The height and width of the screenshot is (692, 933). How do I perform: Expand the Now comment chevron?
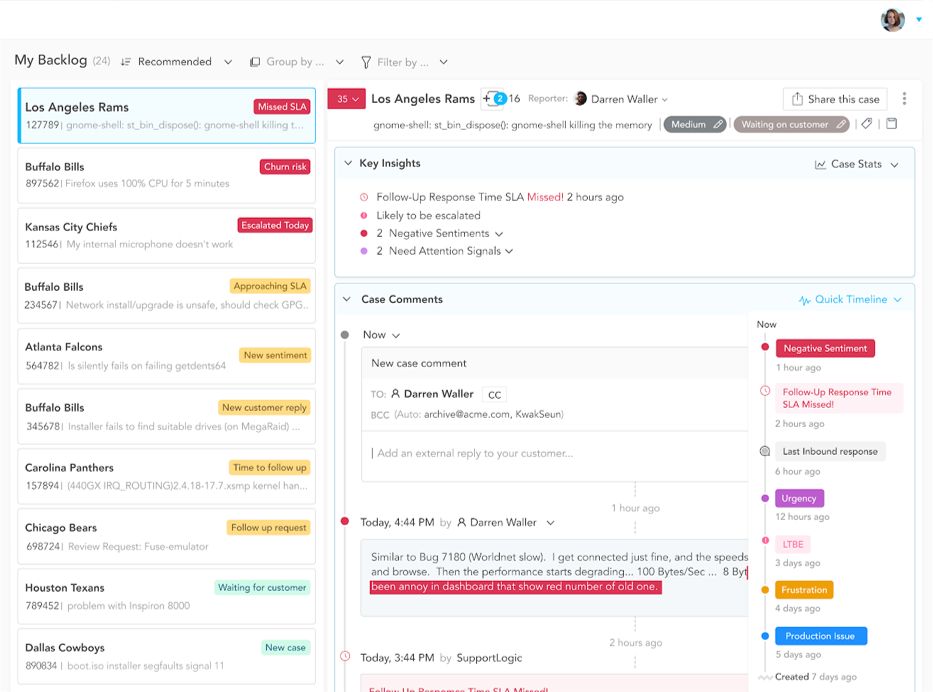pos(396,336)
